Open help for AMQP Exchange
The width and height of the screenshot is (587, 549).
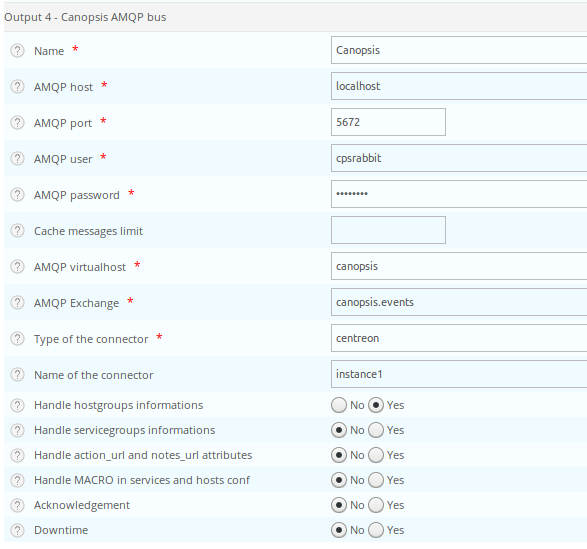(17, 302)
